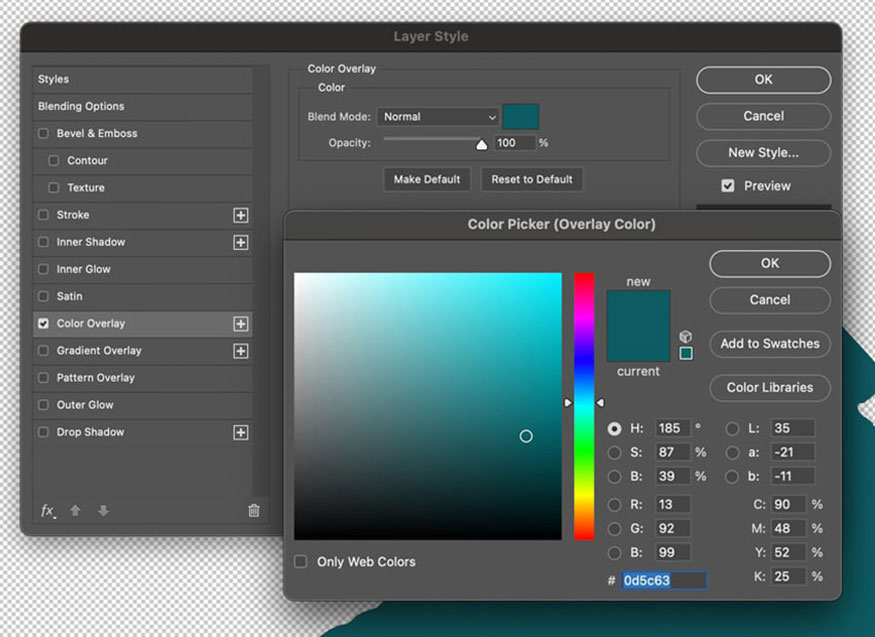Screen dimensions: 875x637
Task: Select the L lightness radio button
Action: pos(733,428)
